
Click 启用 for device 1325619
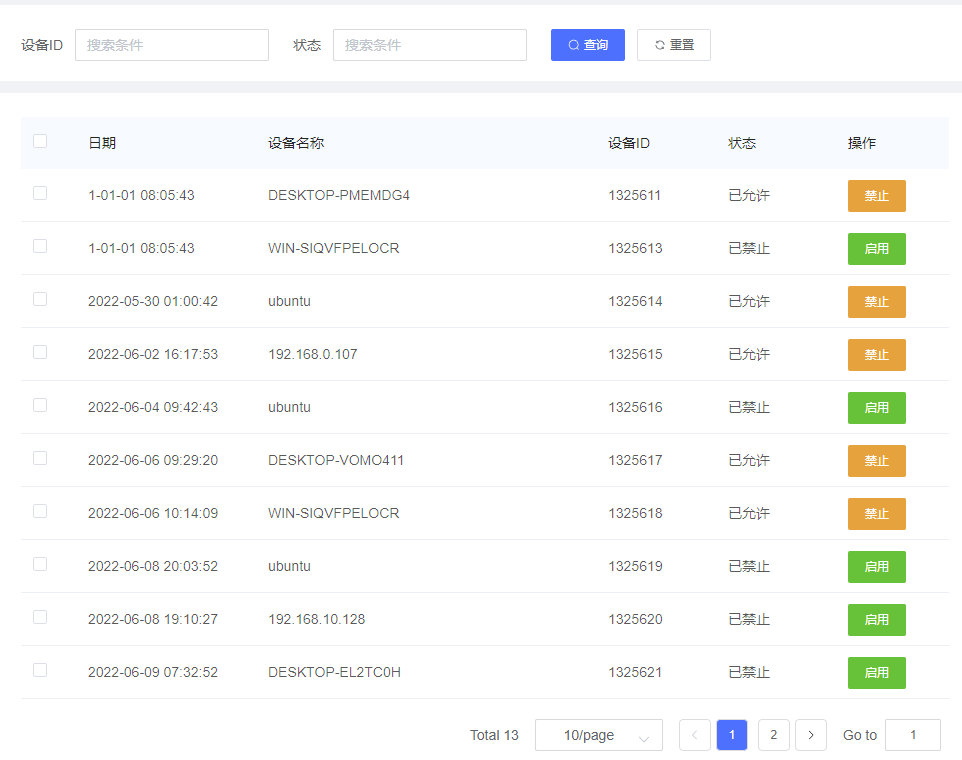tap(877, 567)
